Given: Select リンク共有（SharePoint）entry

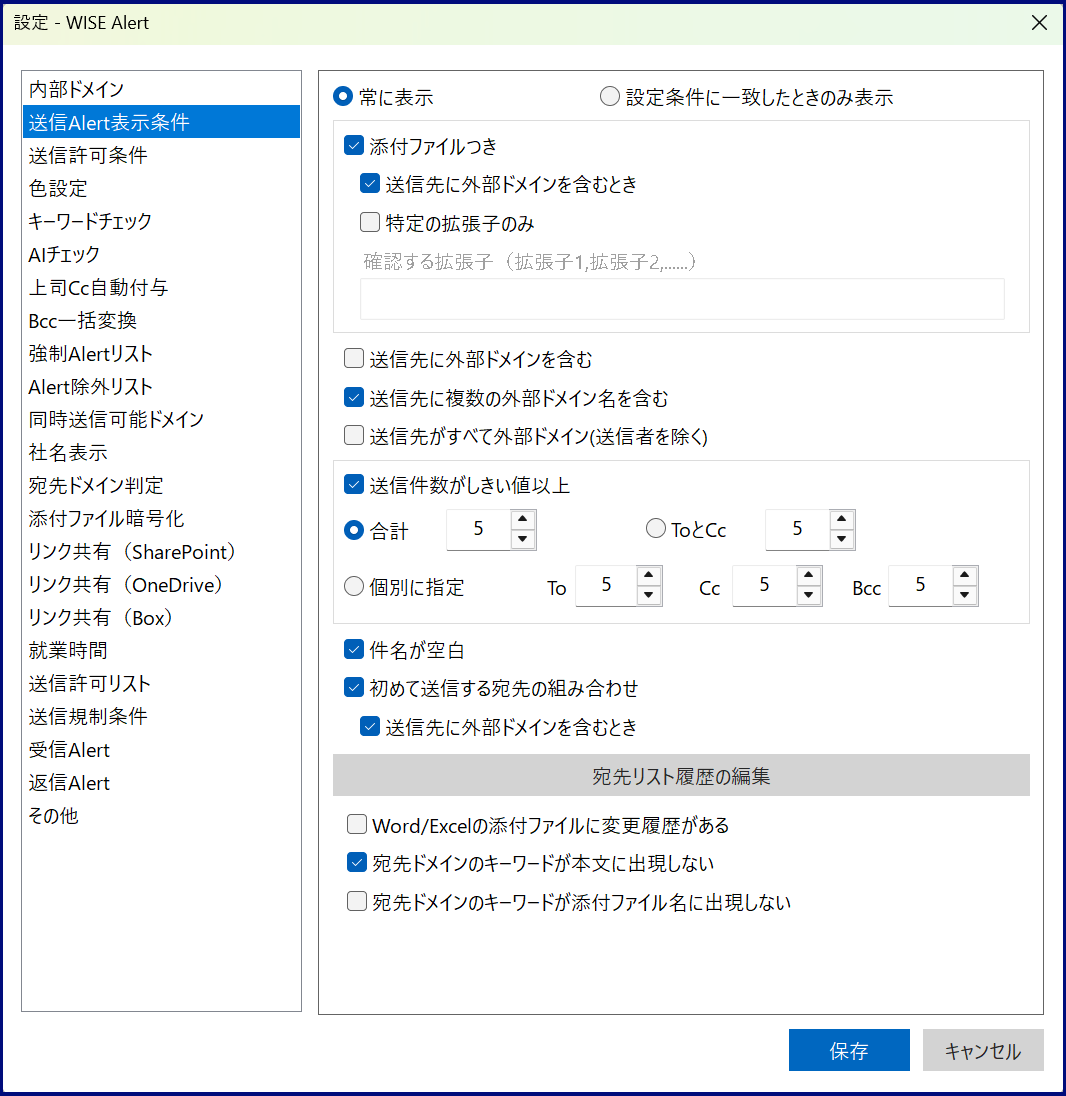Looking at the screenshot, I should click(161, 551).
